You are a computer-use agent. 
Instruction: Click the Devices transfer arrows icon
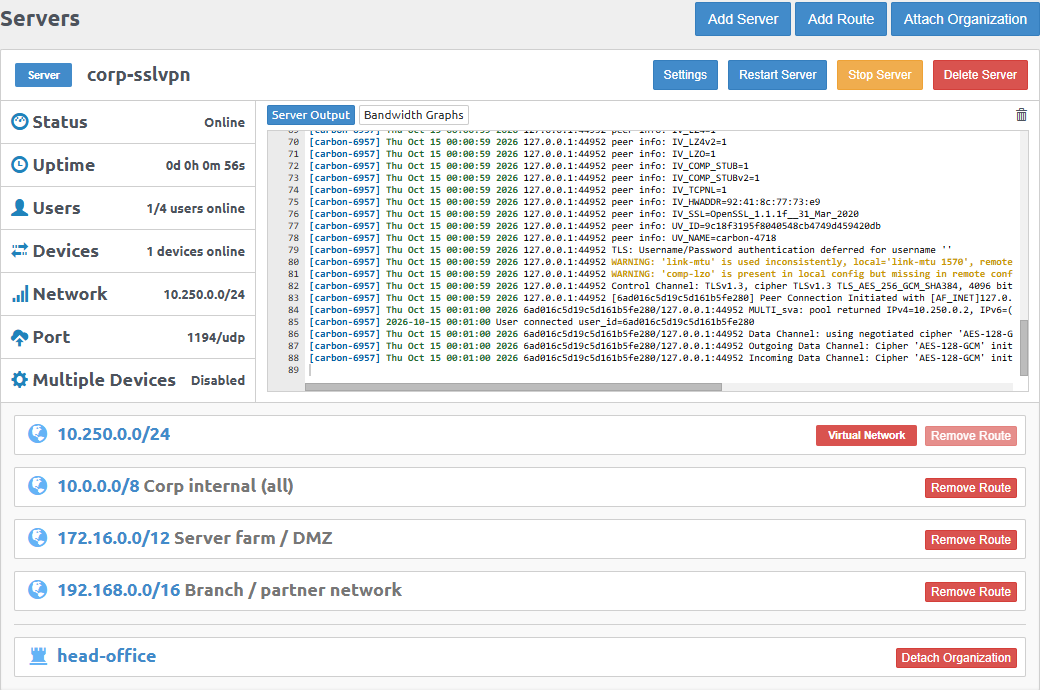click(x=20, y=250)
